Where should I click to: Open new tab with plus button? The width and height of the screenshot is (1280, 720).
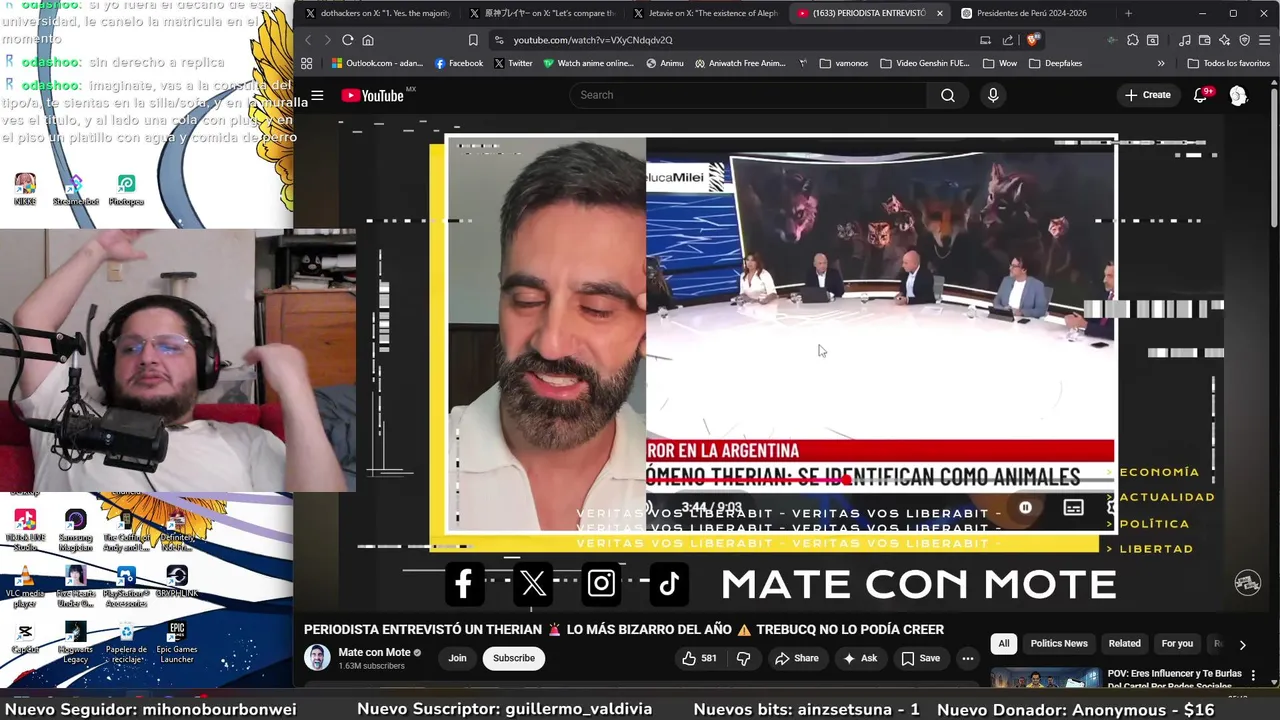1128,13
